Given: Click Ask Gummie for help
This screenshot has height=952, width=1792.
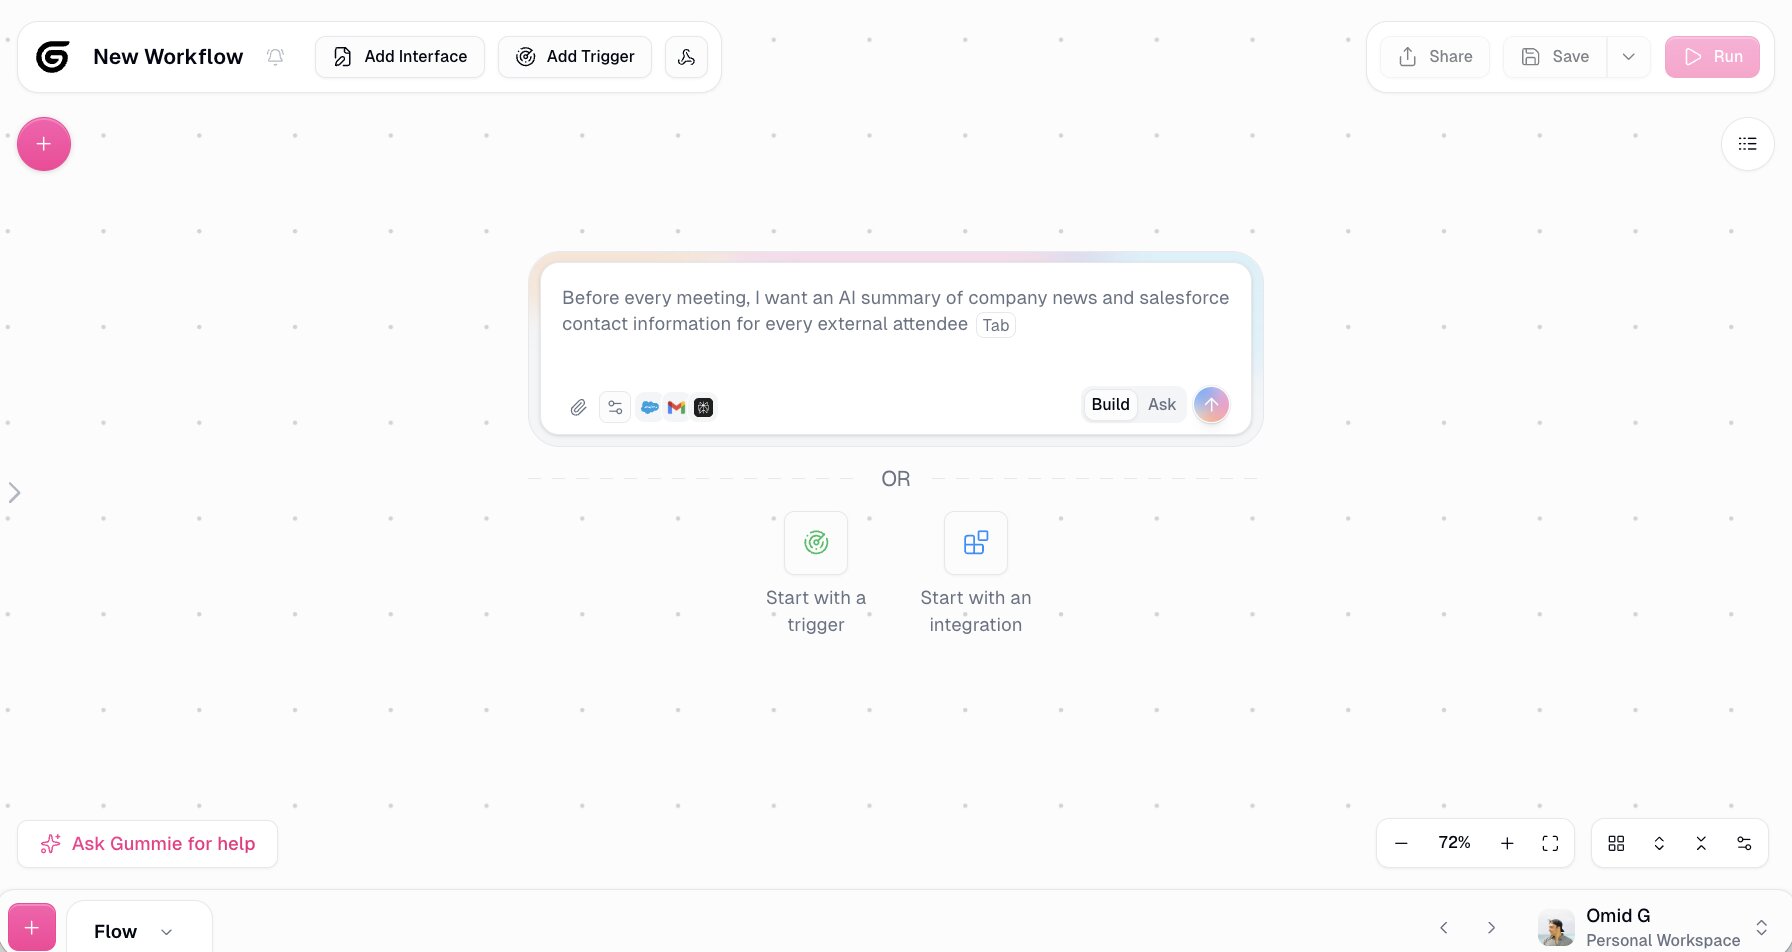Looking at the screenshot, I should (147, 843).
